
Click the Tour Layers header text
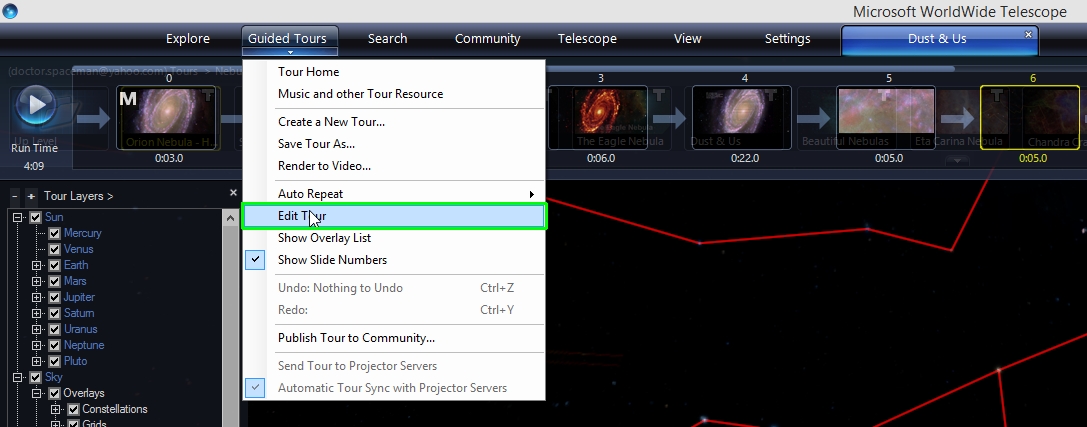pyautogui.click(x=78, y=196)
